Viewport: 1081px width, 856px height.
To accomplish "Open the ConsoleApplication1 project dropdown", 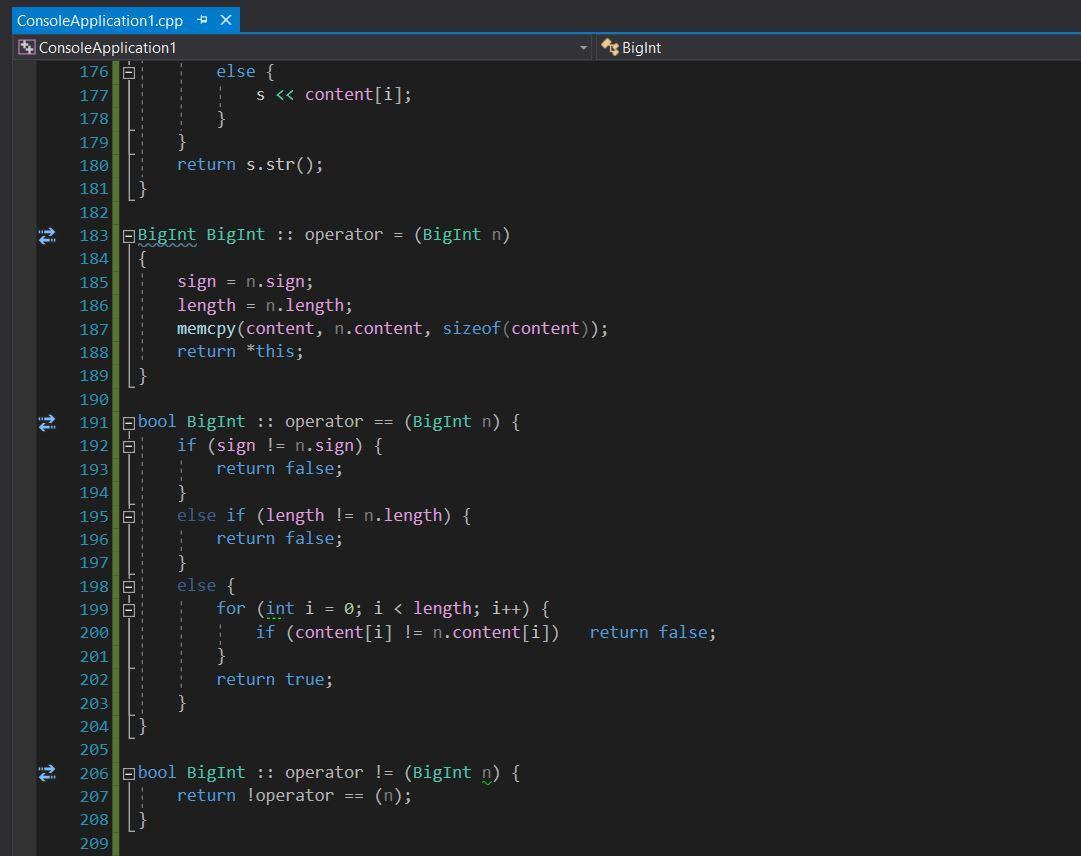I will (x=583, y=47).
